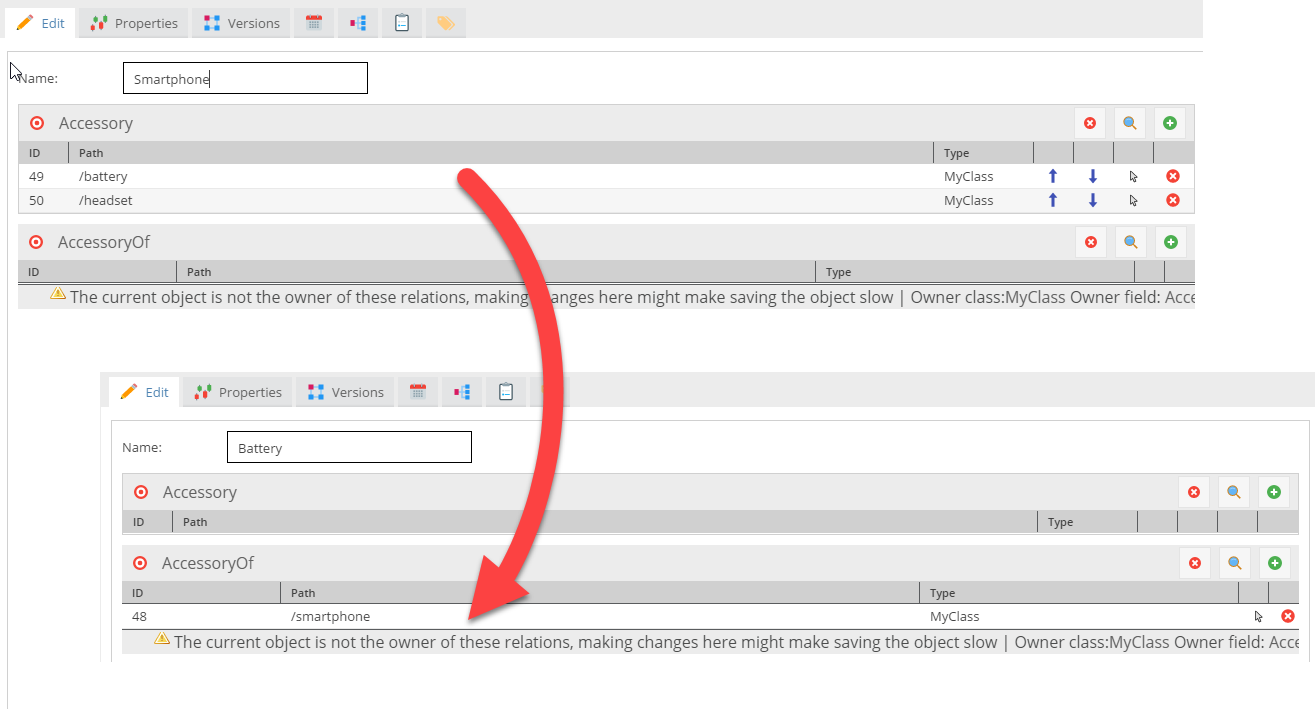
Task: Clear all relations in Smartphone's AccessoryOf panel
Action: click(x=1091, y=242)
